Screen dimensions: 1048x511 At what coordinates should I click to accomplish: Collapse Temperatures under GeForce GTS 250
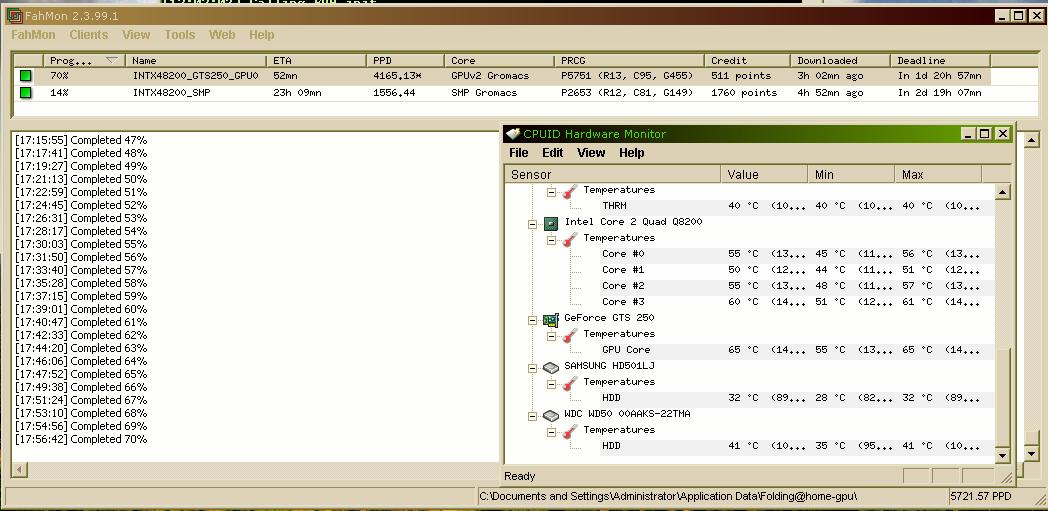tap(551, 336)
